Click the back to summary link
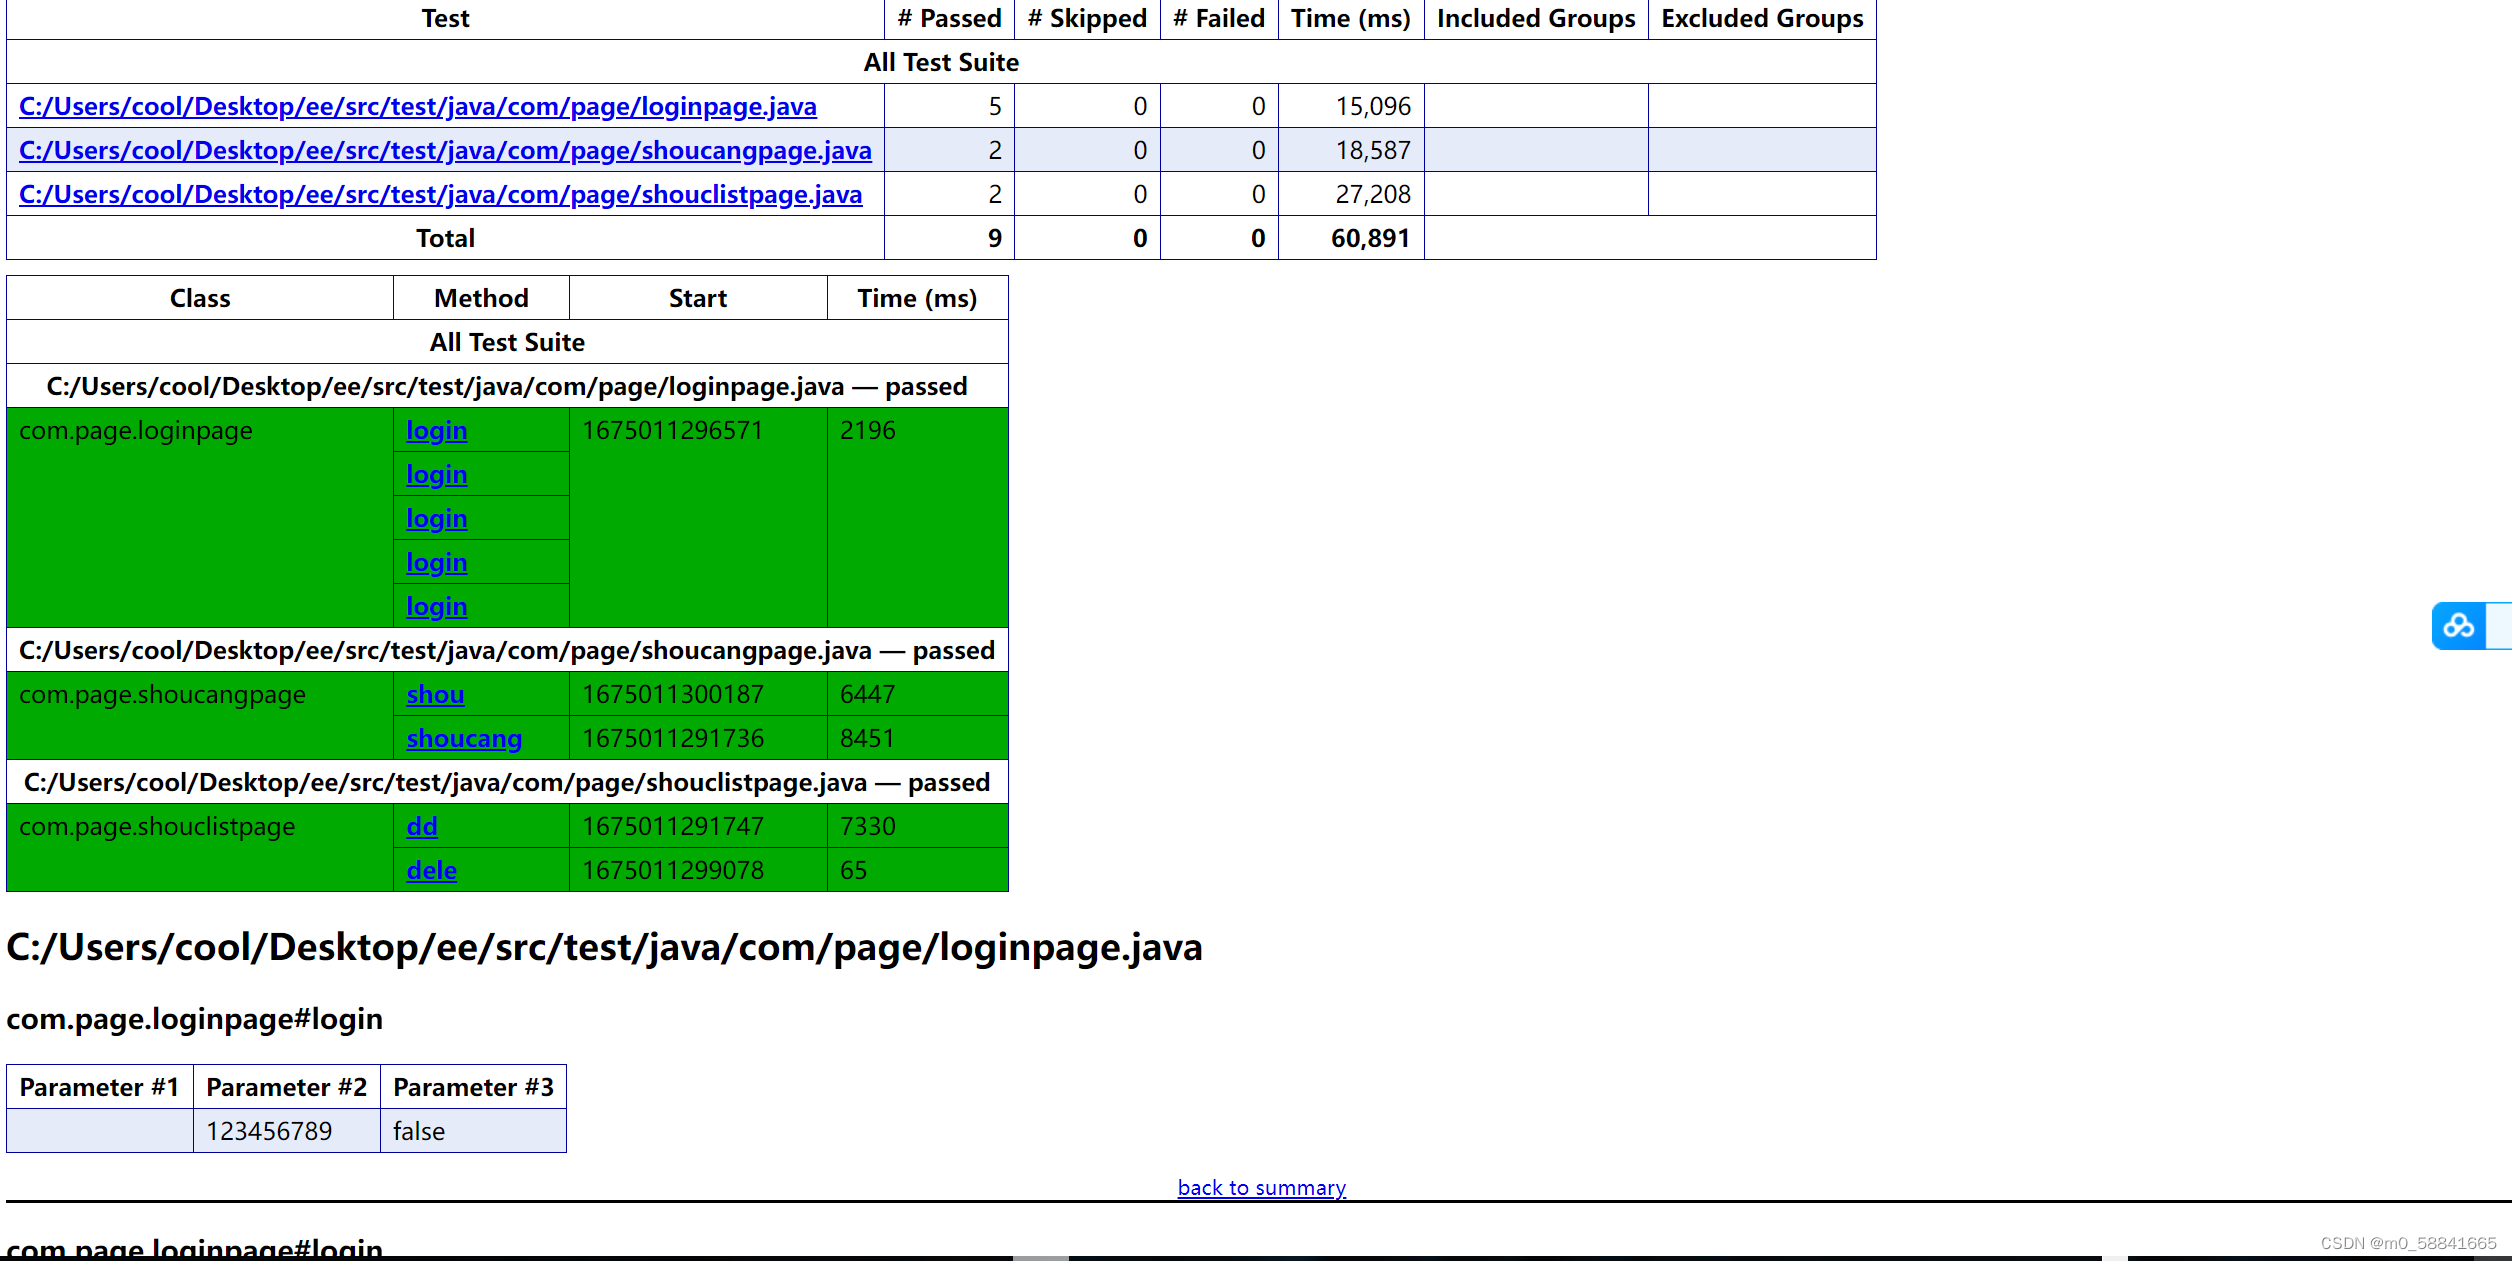Viewport: 2512px width, 1261px height. coord(1261,1187)
